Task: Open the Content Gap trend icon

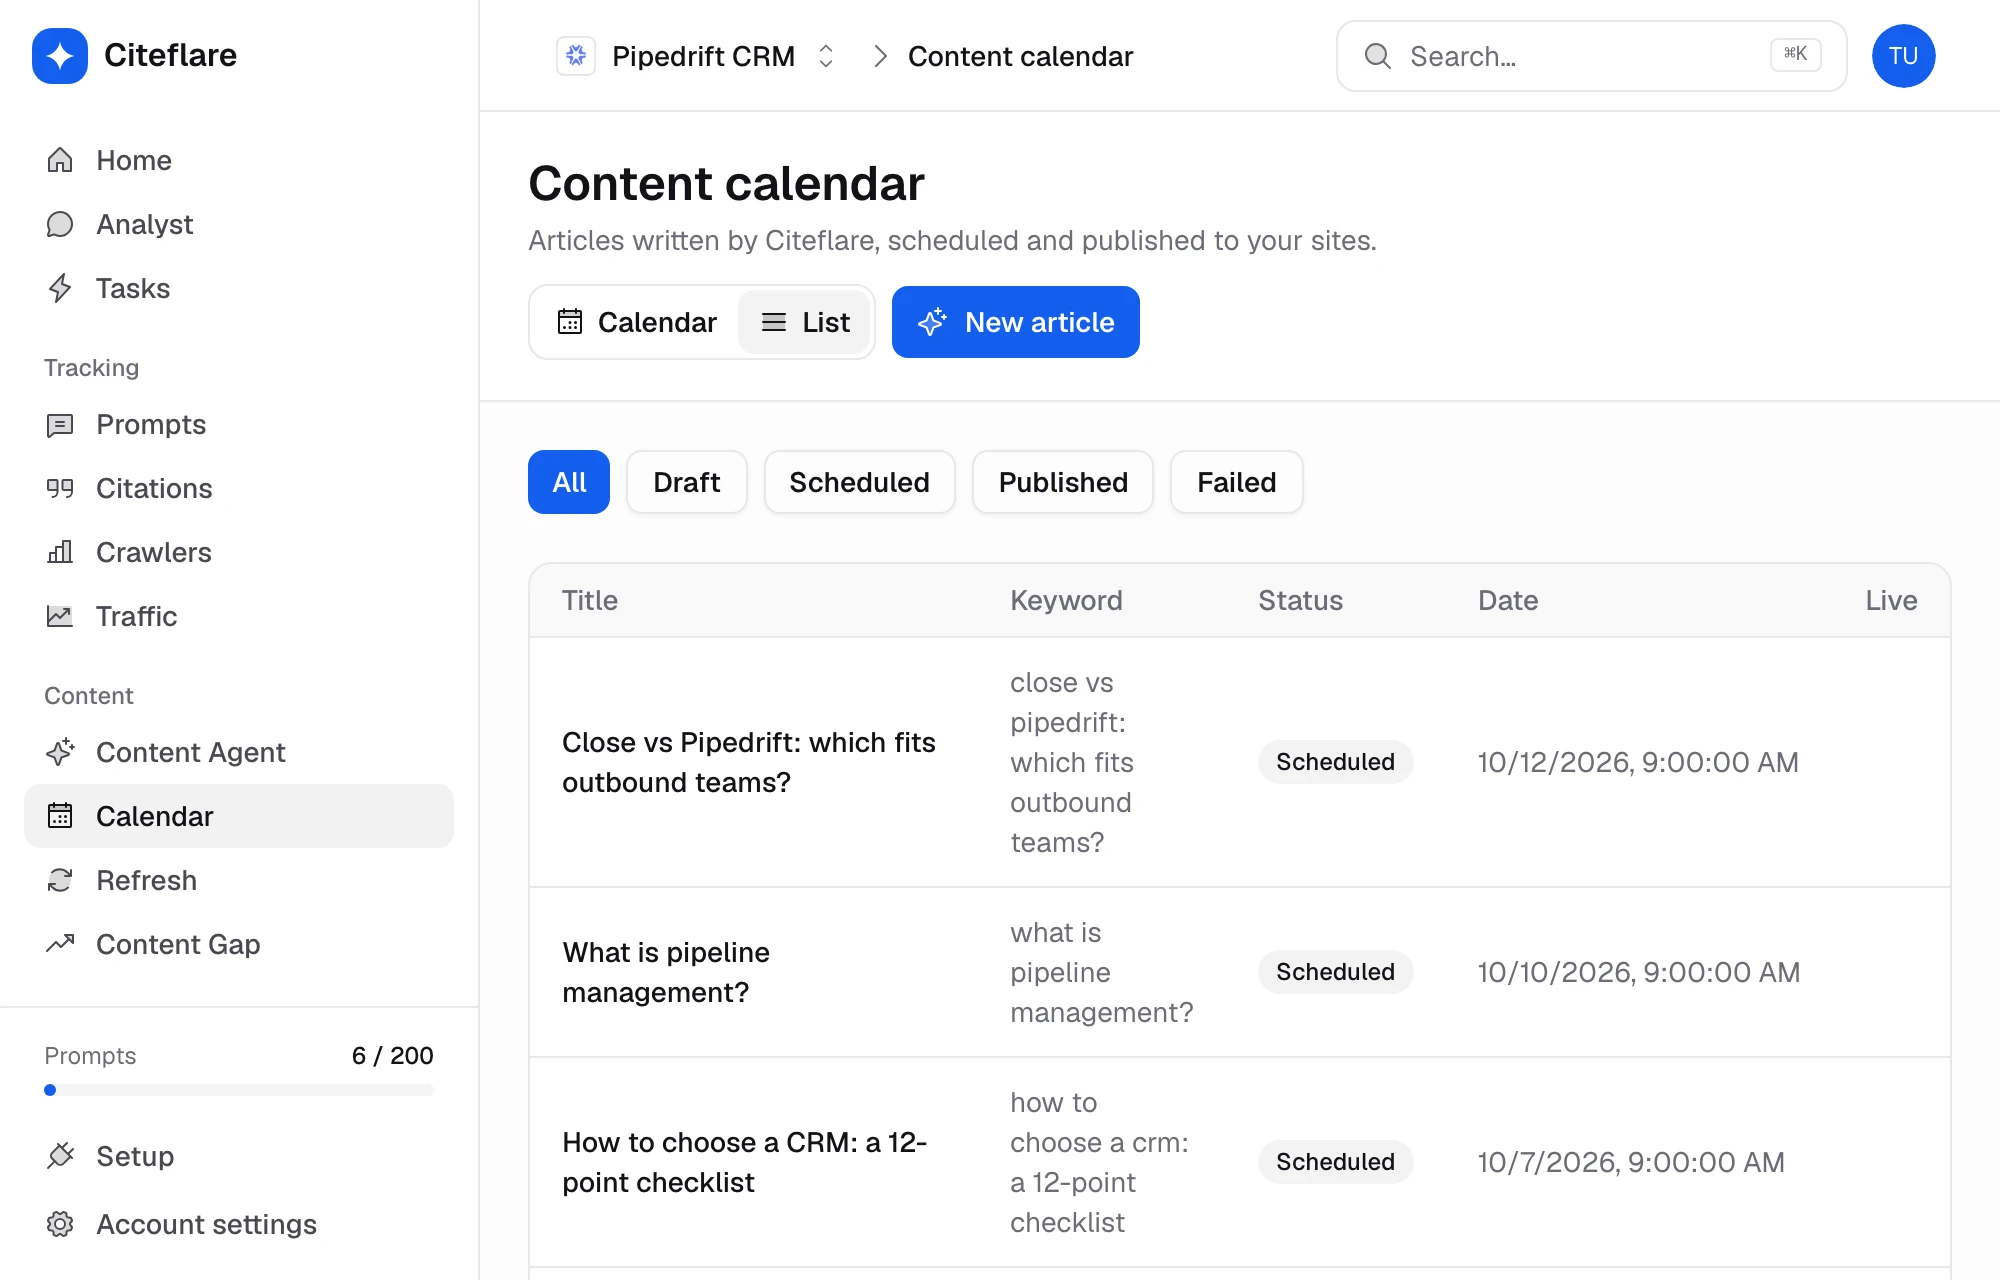Action: [x=60, y=944]
